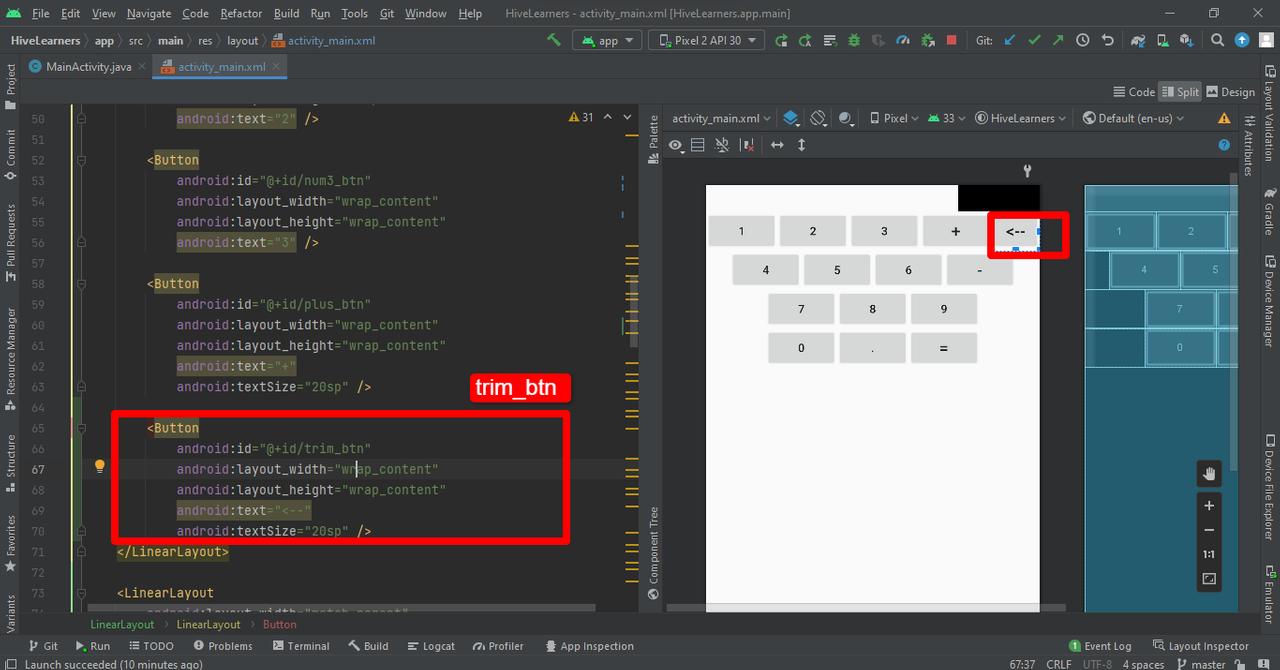Toggle the view options eye icon

point(676,145)
